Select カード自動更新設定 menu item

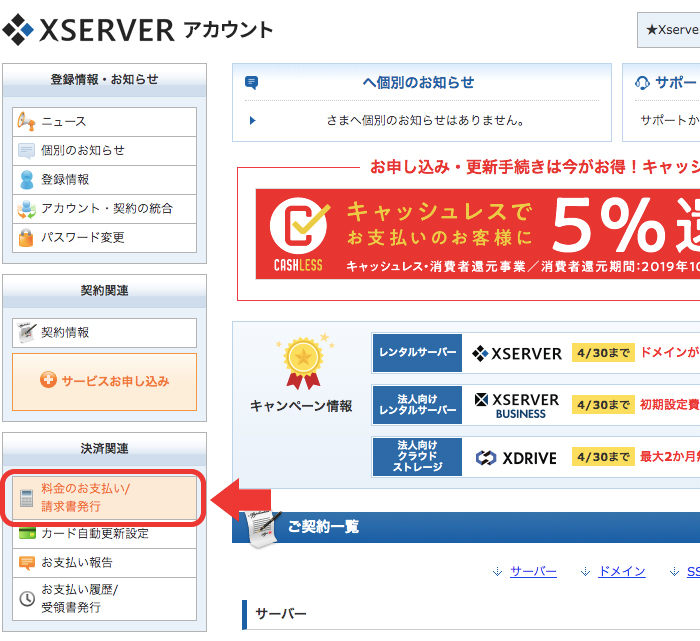[x=104, y=534]
